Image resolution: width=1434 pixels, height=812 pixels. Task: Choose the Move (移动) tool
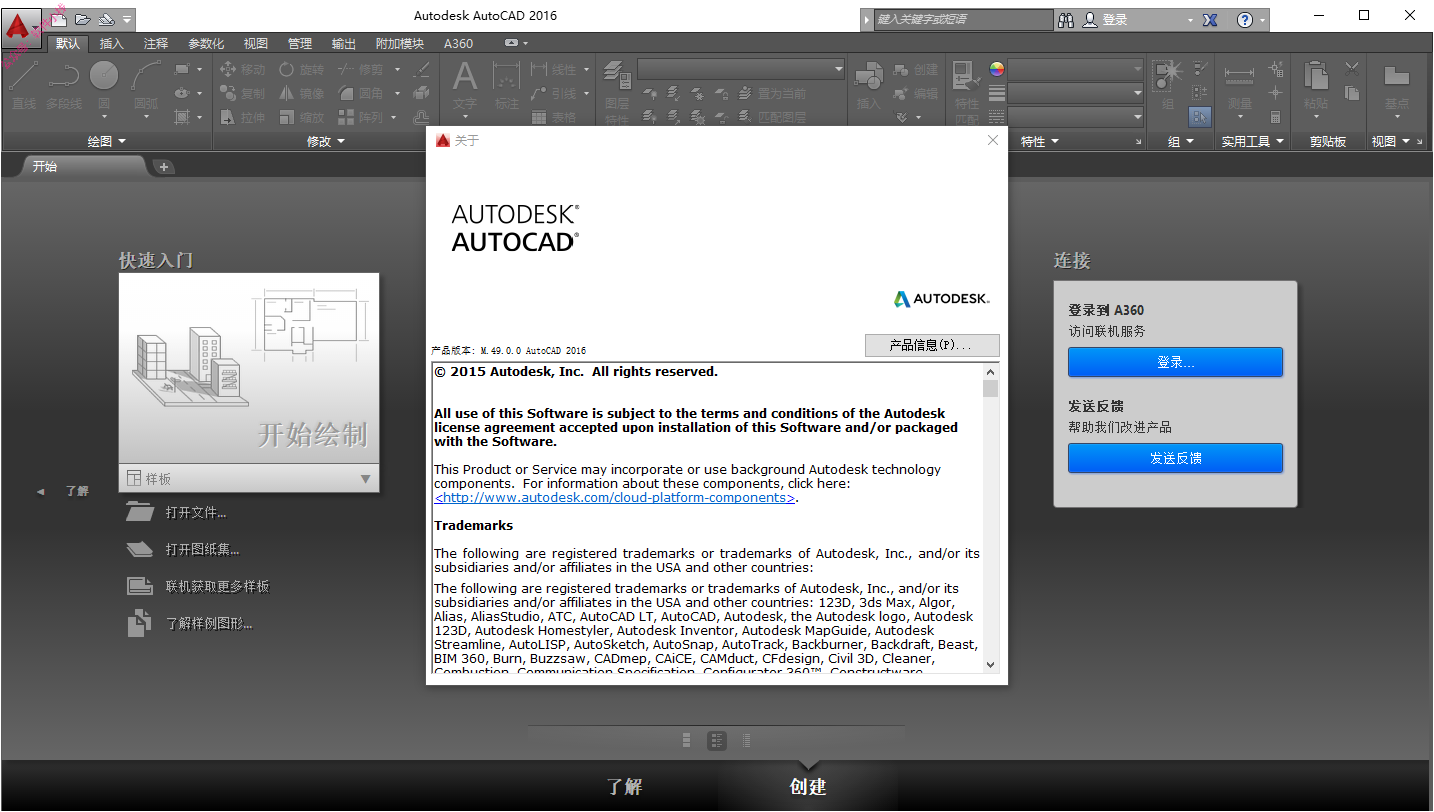[x=243, y=69]
